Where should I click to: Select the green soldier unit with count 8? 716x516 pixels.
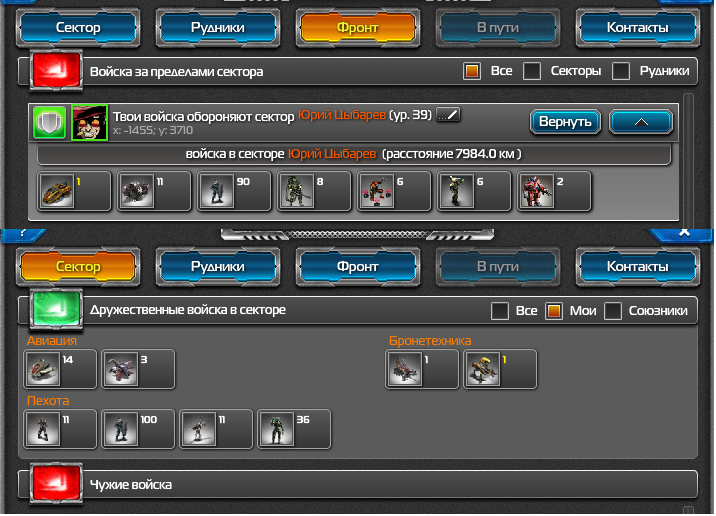pos(314,191)
